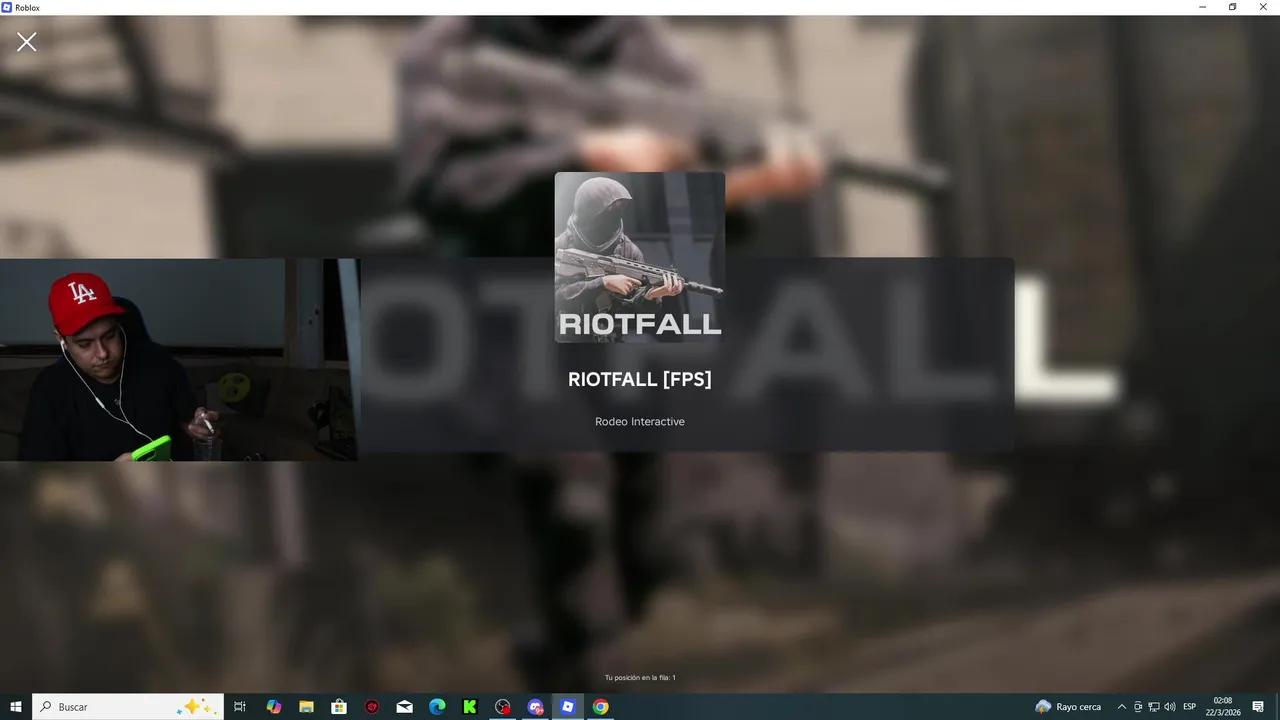Screen dimensions: 1280x720
Task: Open the red circular app in taskbar
Action: coord(372,707)
